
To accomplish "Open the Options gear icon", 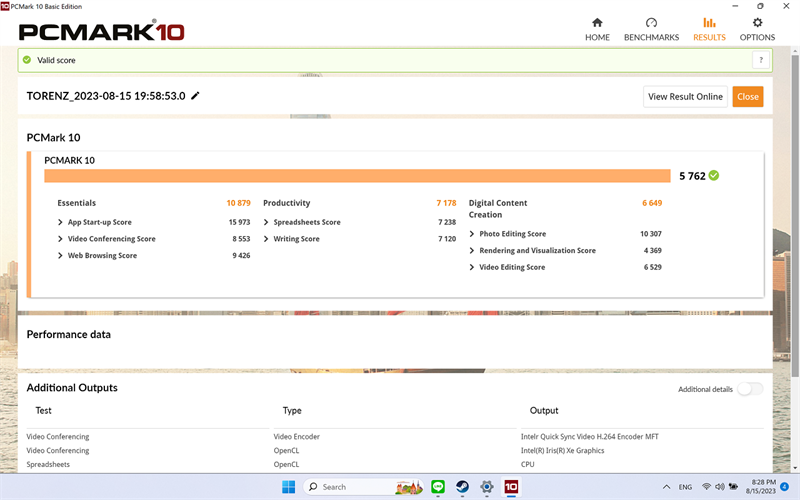I will [757, 22].
